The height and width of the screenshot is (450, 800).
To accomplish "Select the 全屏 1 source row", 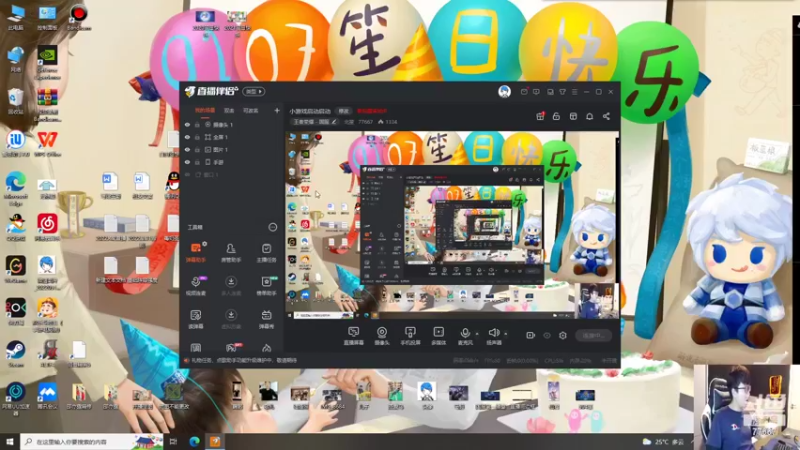I will [232, 137].
